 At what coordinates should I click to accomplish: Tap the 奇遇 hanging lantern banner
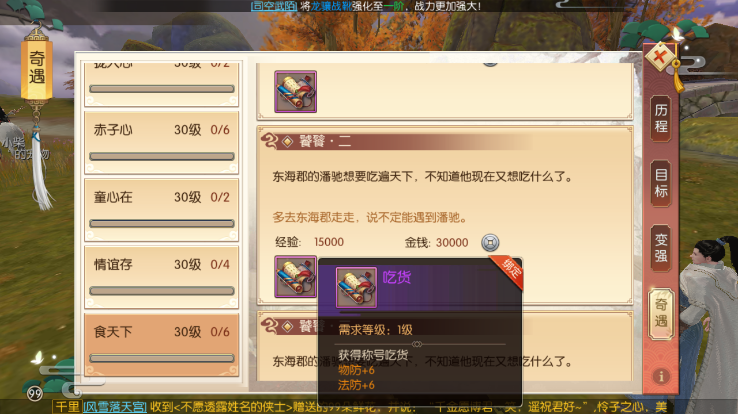pos(37,67)
